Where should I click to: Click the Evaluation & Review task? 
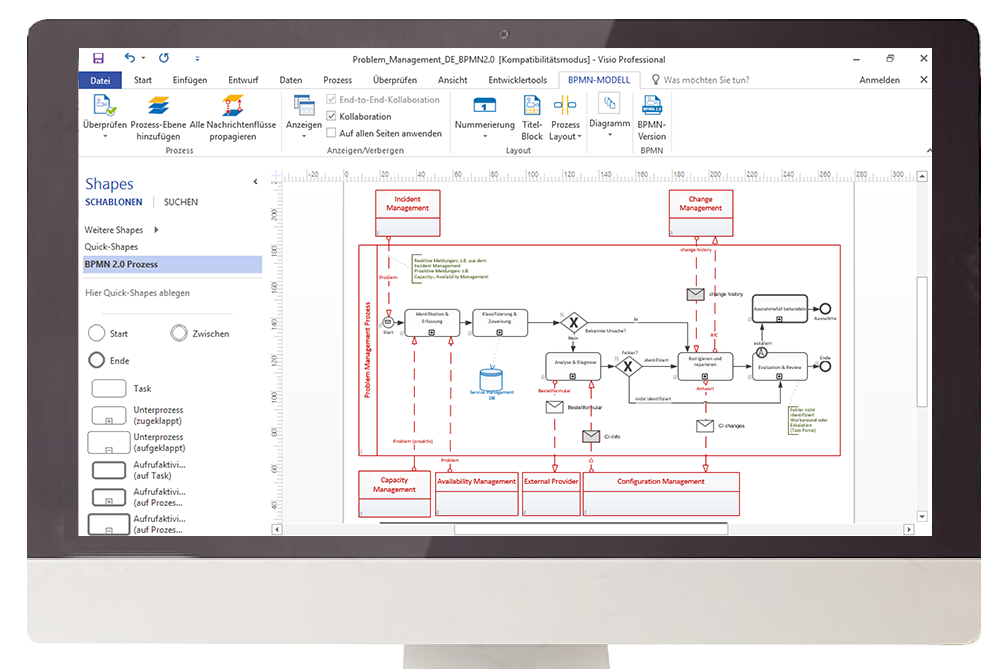779,367
